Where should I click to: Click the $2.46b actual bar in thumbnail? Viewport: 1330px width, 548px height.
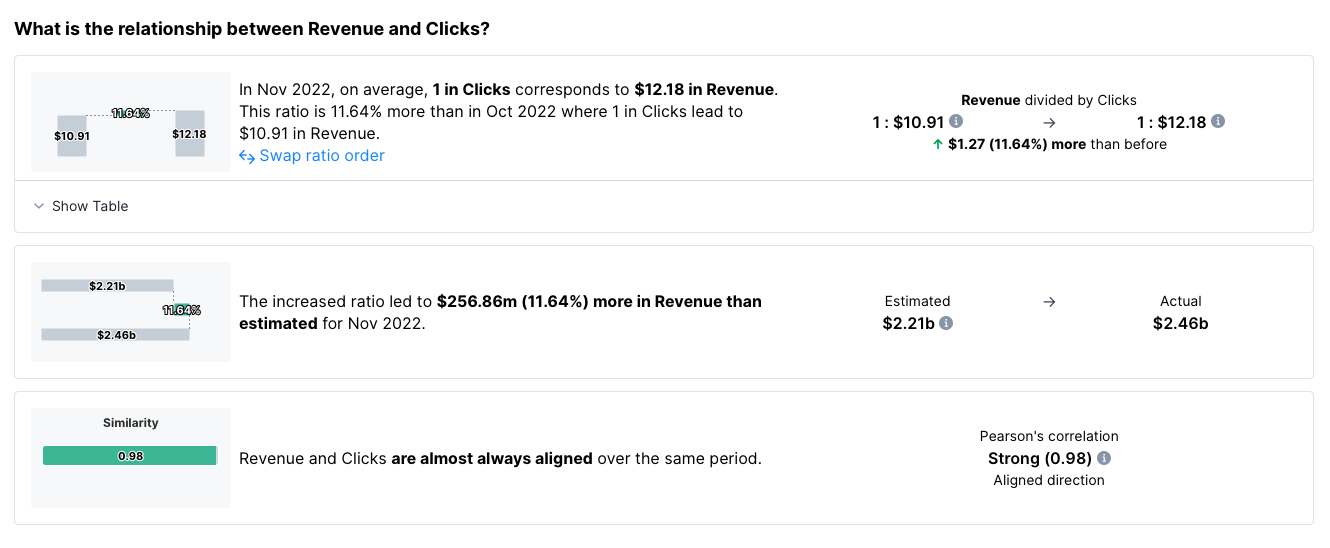[115, 335]
